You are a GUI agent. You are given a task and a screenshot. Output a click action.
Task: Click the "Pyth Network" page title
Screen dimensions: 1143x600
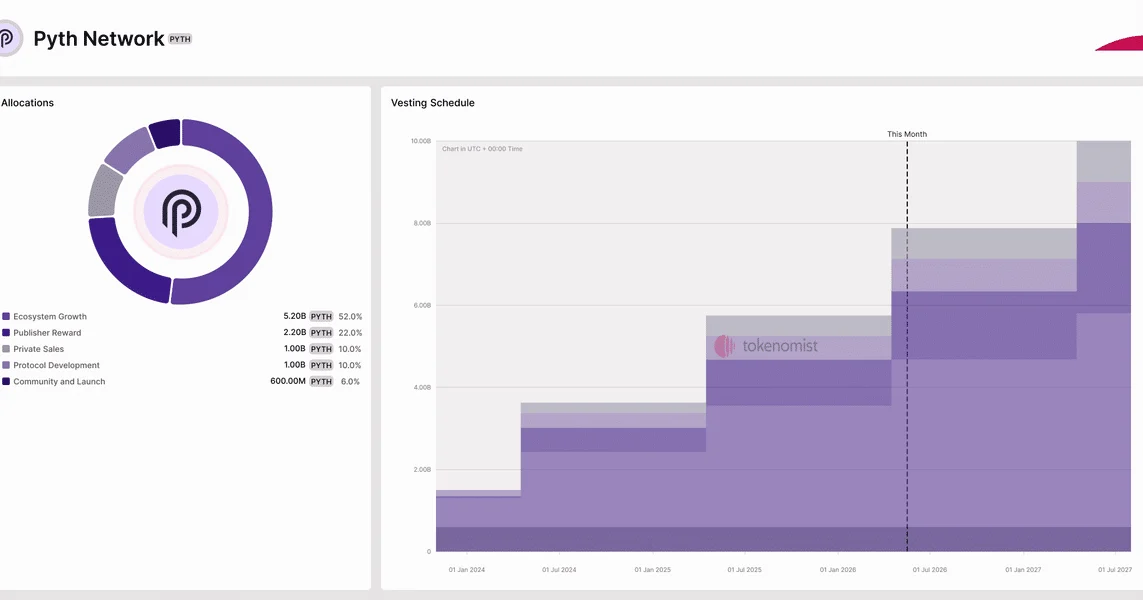click(x=98, y=39)
